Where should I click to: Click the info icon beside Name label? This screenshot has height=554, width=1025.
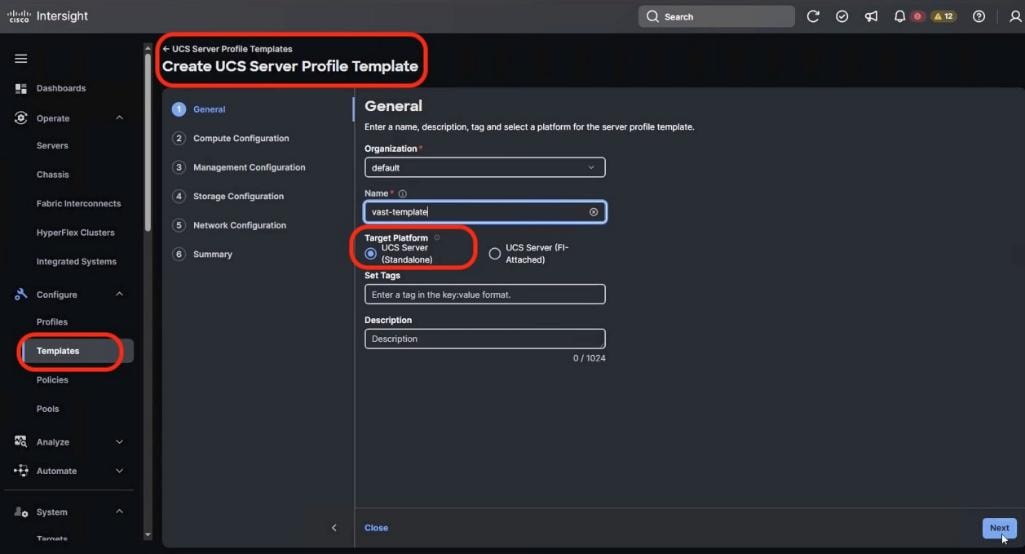(403, 194)
